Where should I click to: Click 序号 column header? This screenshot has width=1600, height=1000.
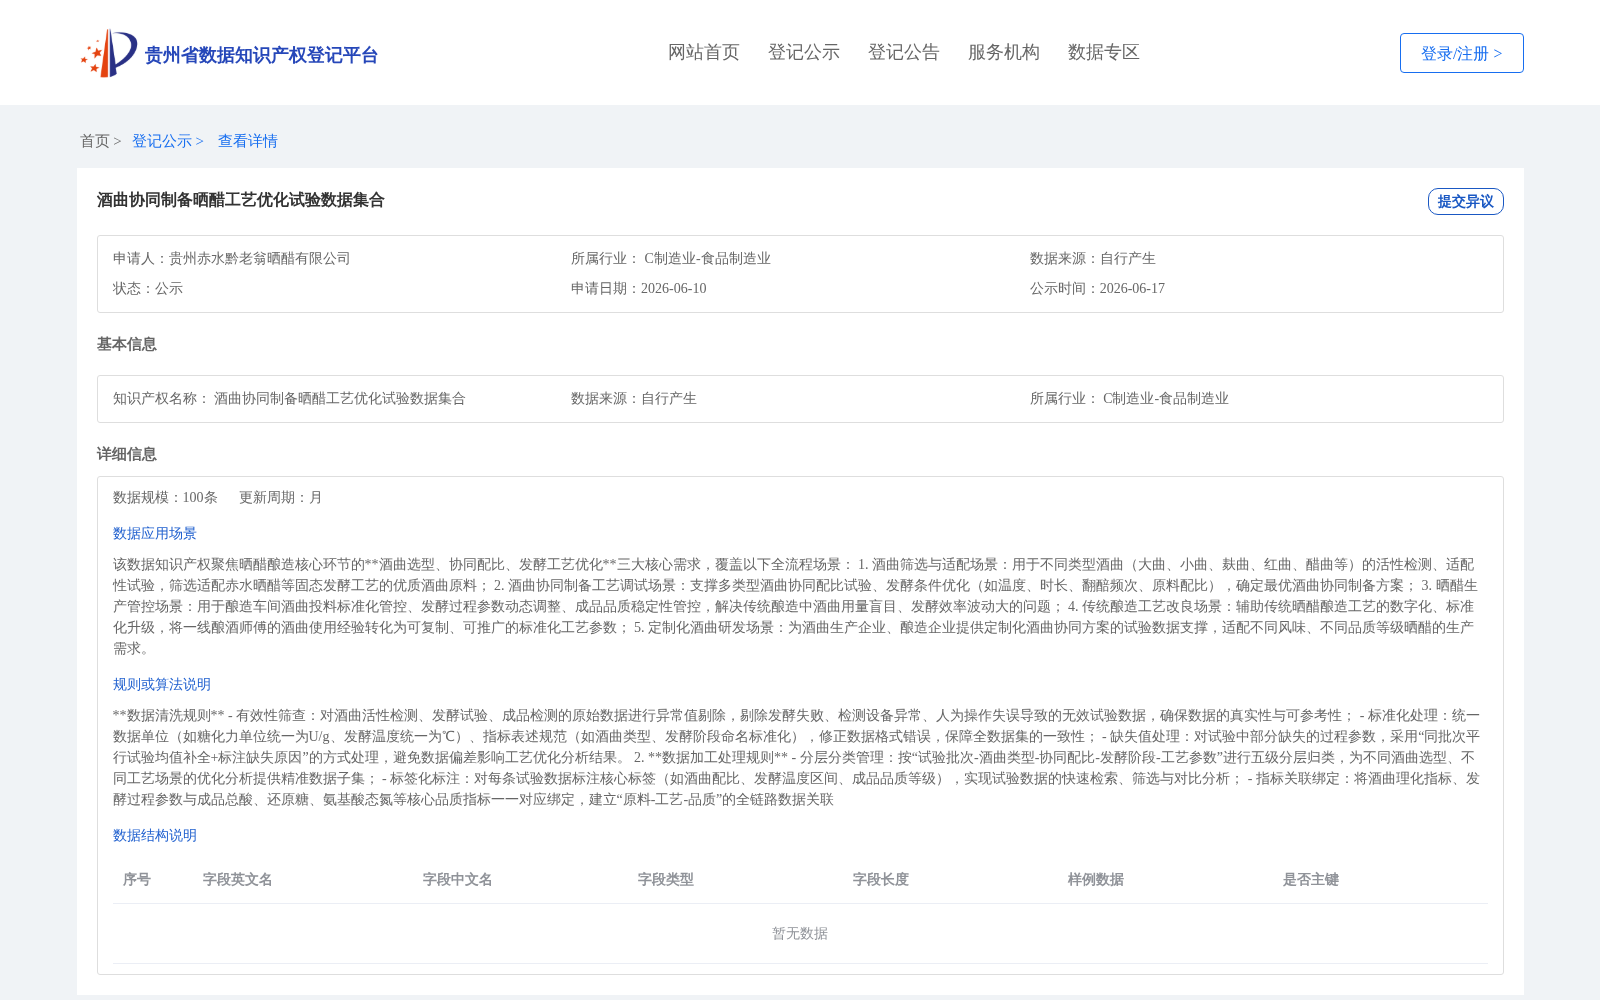click(137, 879)
